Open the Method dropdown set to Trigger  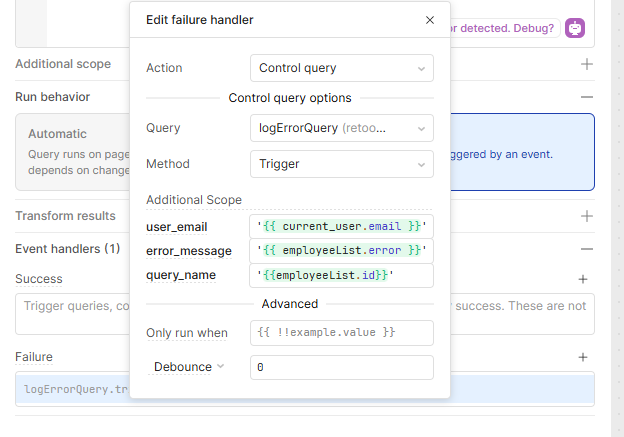pyautogui.click(x=342, y=164)
